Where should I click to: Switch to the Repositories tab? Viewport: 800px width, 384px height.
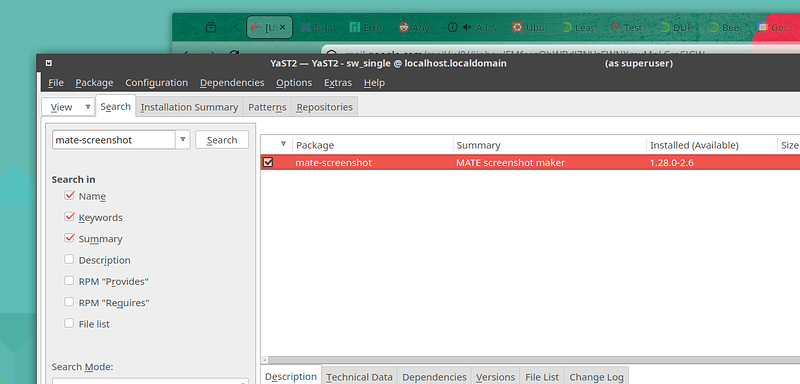click(324, 107)
